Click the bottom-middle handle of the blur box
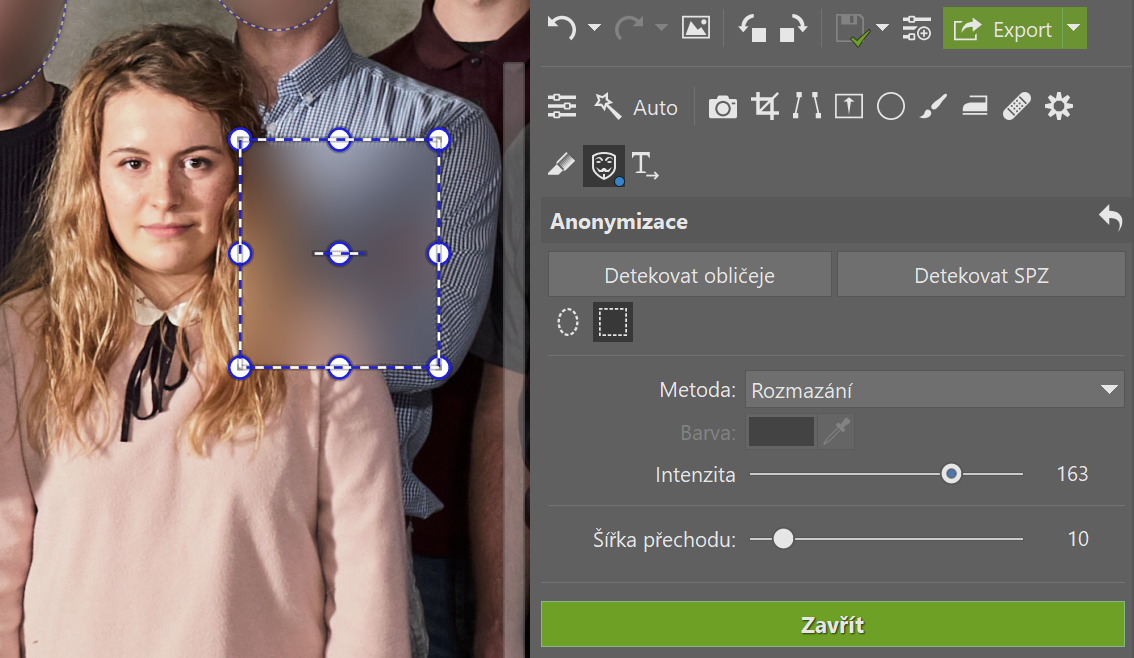 (339, 367)
